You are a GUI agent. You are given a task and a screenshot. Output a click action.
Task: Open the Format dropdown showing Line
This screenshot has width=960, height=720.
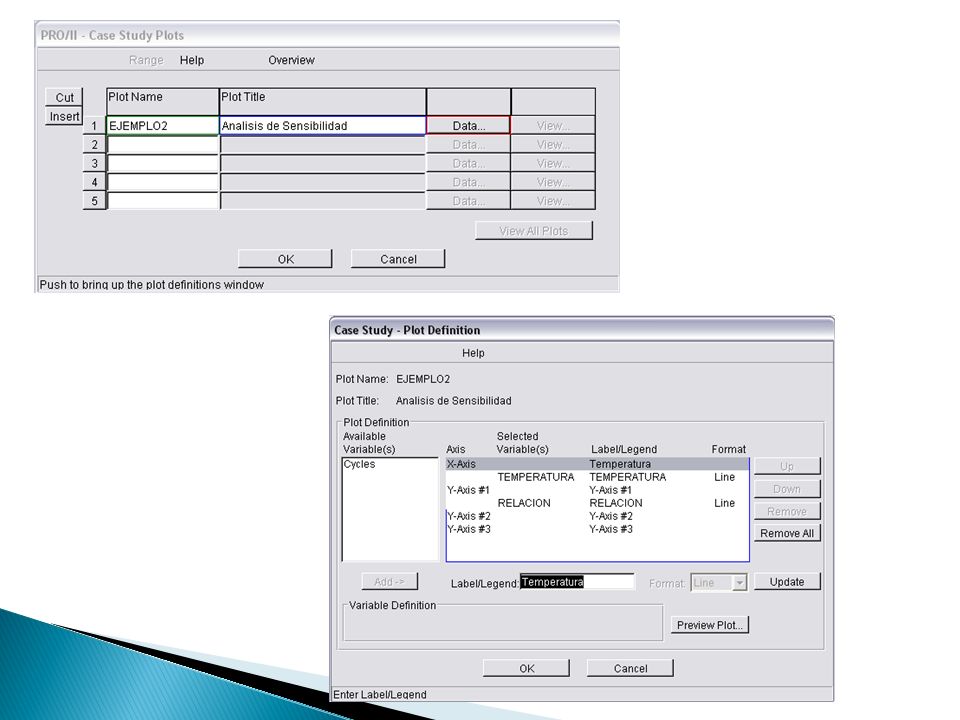click(740, 582)
